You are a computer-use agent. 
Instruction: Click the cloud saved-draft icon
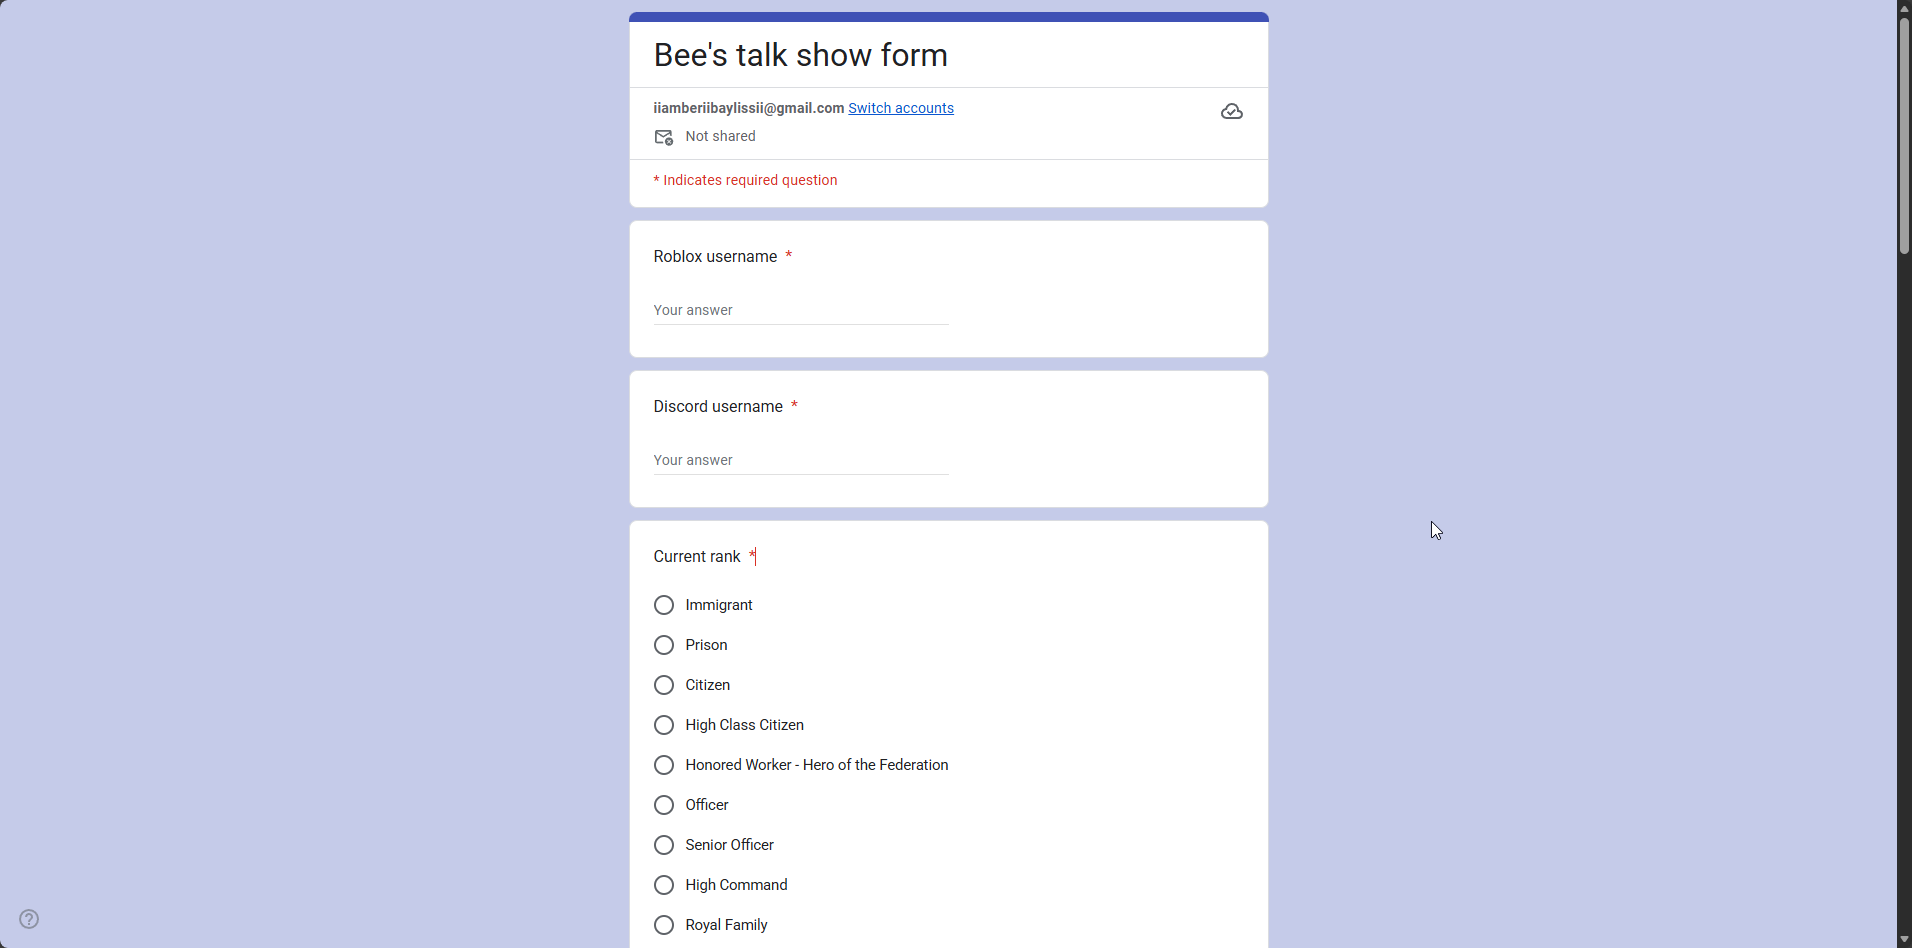click(x=1231, y=112)
